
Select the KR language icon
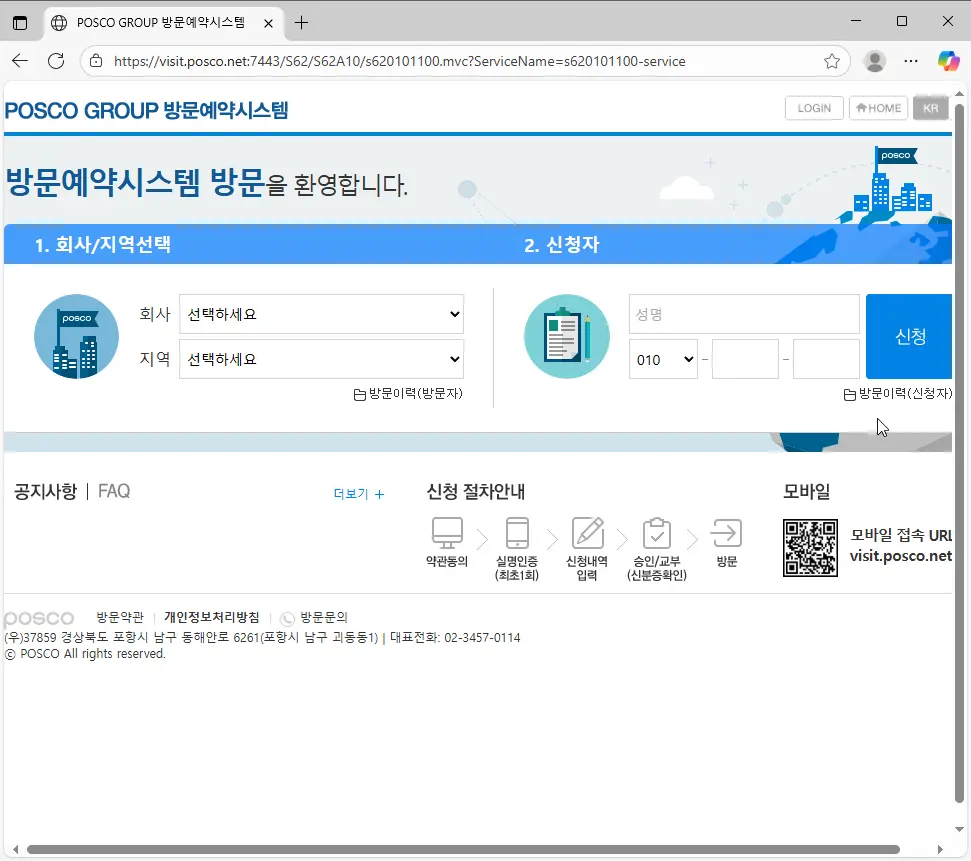[931, 107]
